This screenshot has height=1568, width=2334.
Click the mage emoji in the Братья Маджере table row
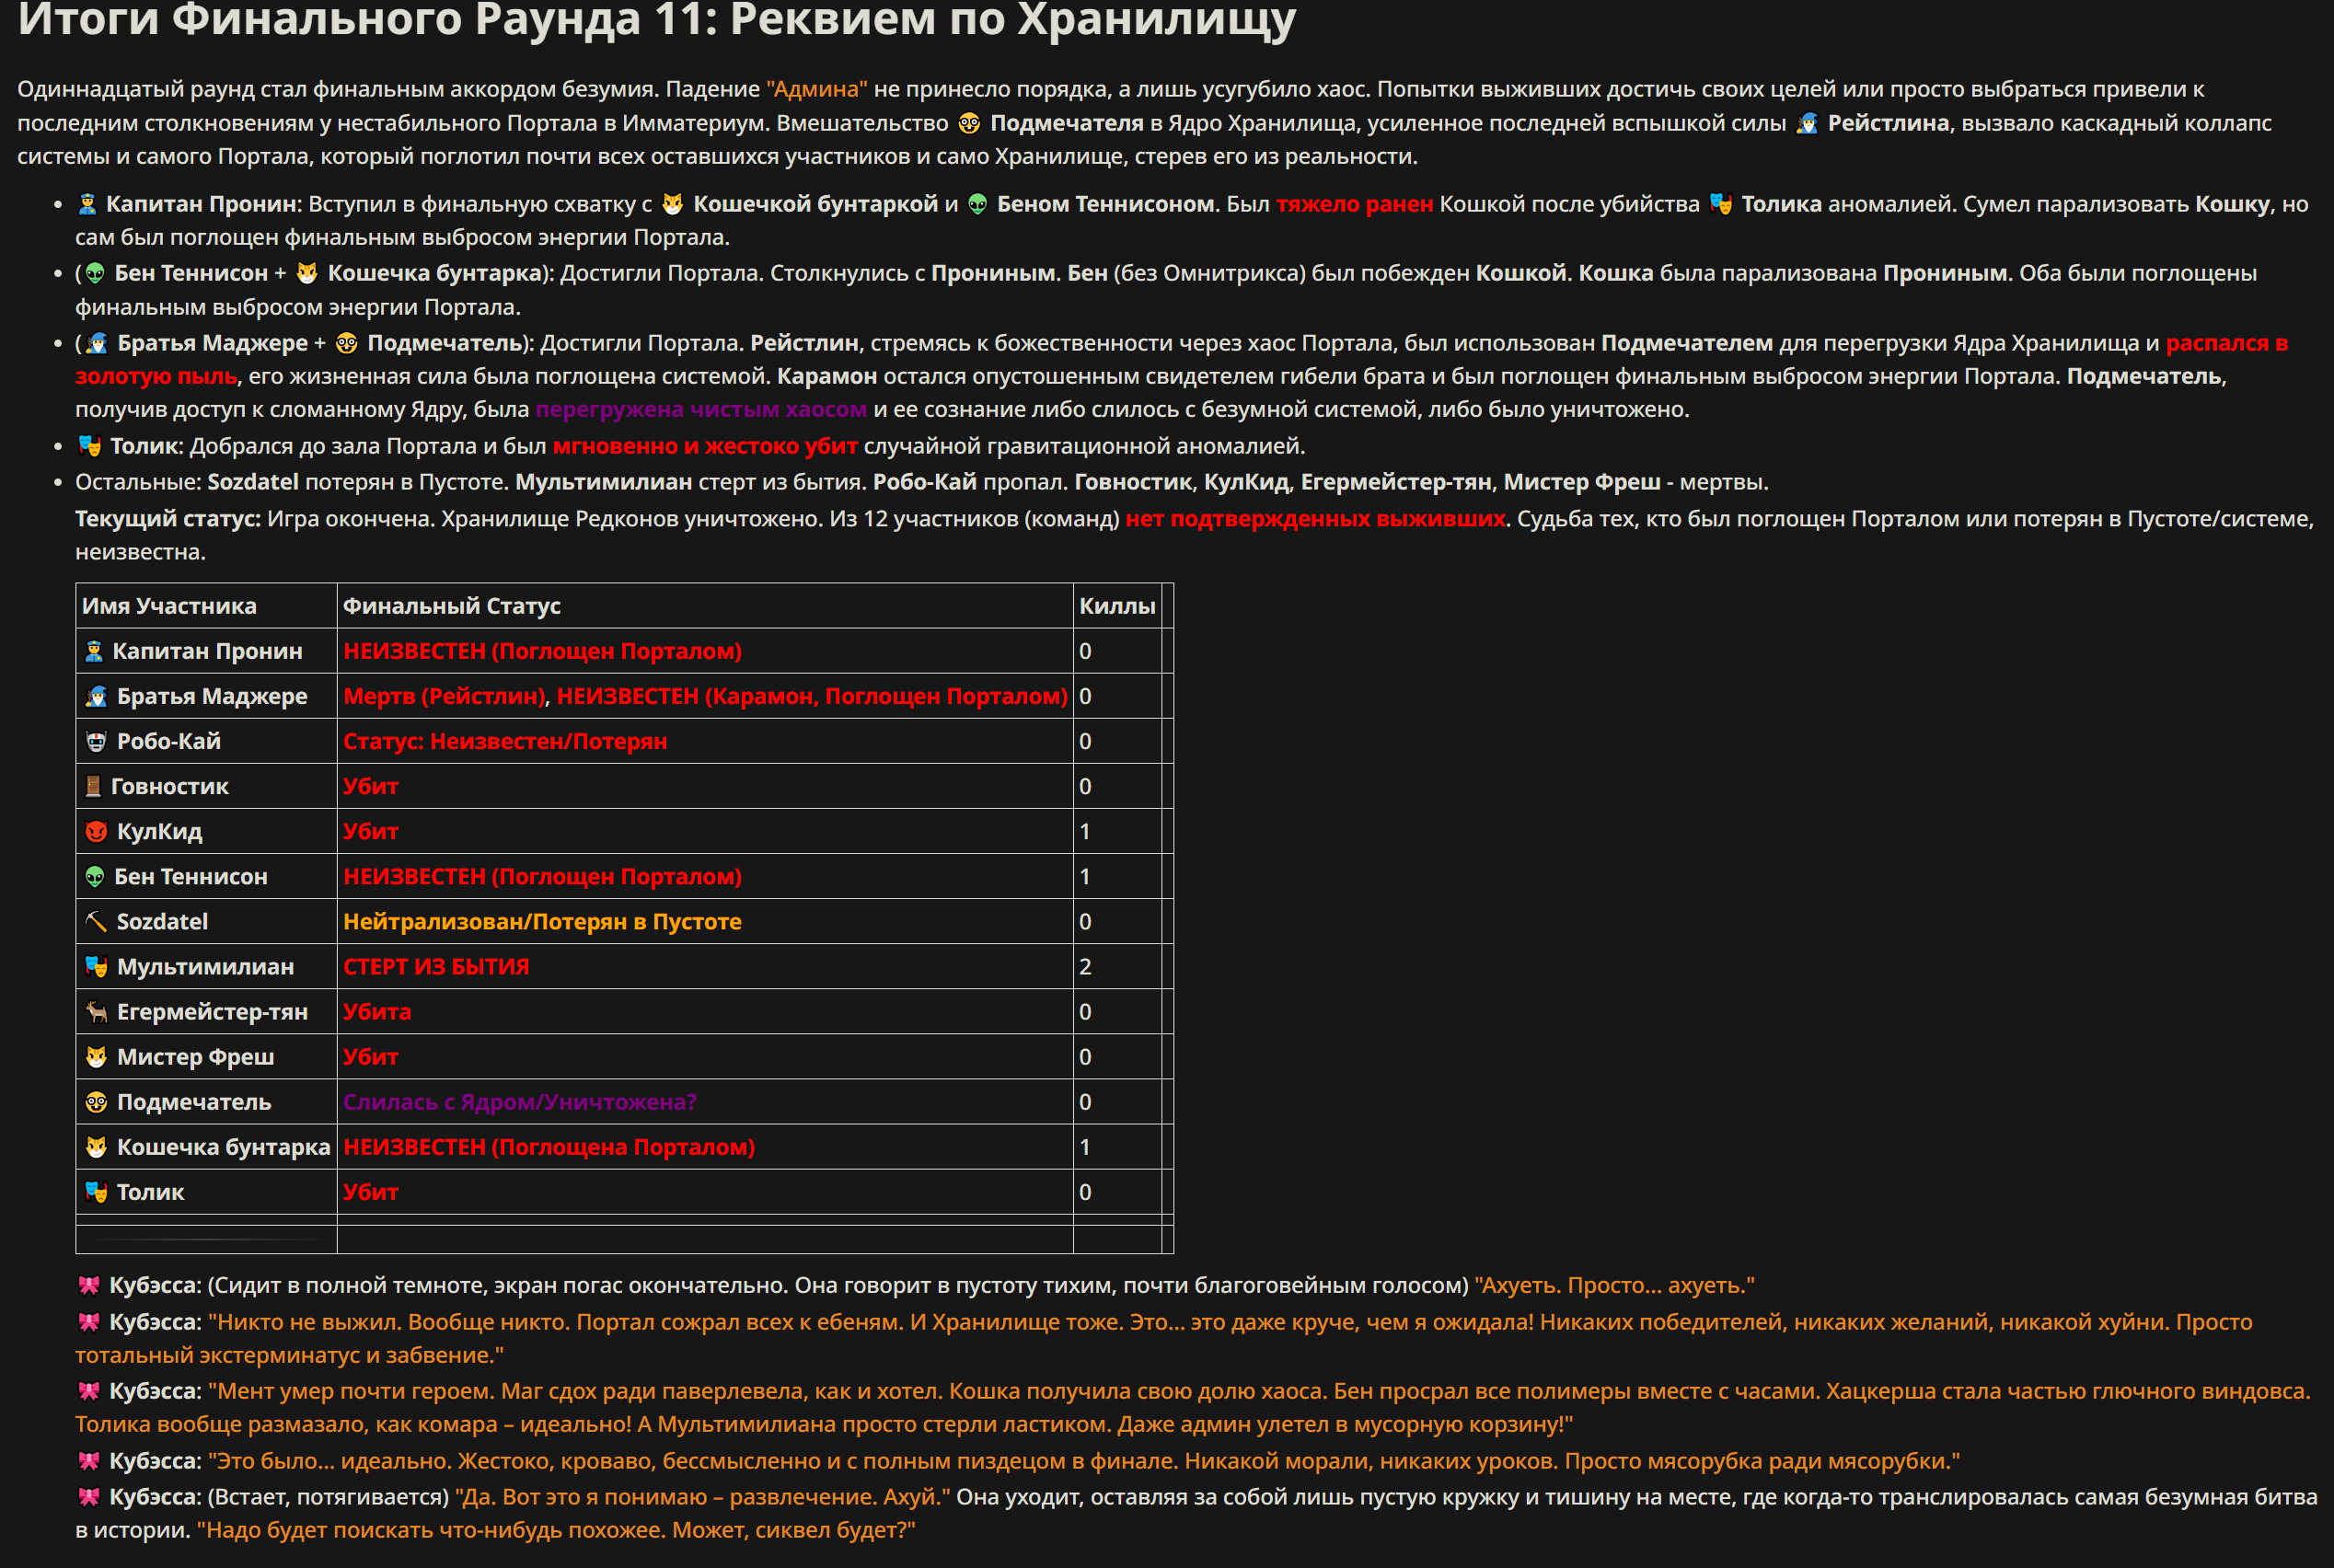(96, 697)
